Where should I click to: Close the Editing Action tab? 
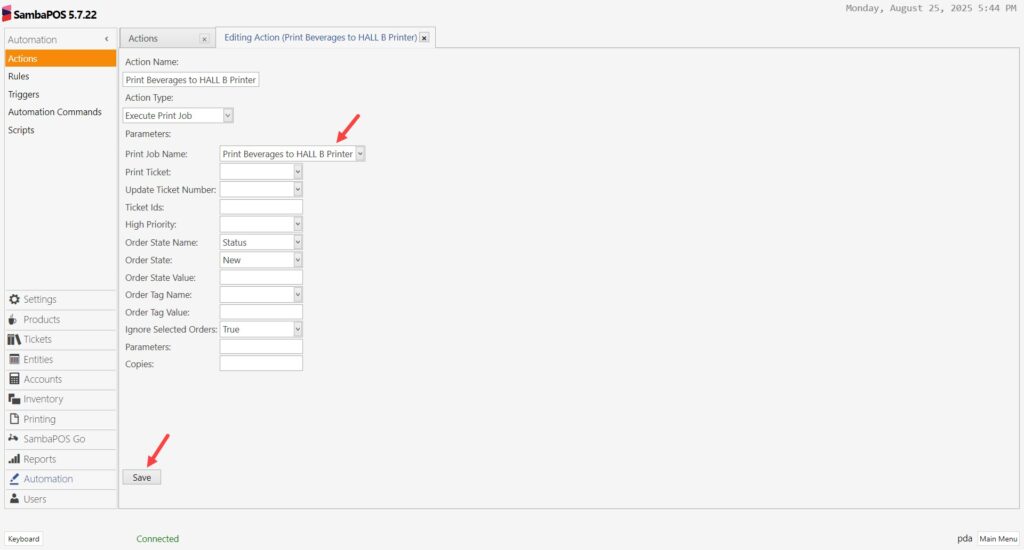coord(424,38)
